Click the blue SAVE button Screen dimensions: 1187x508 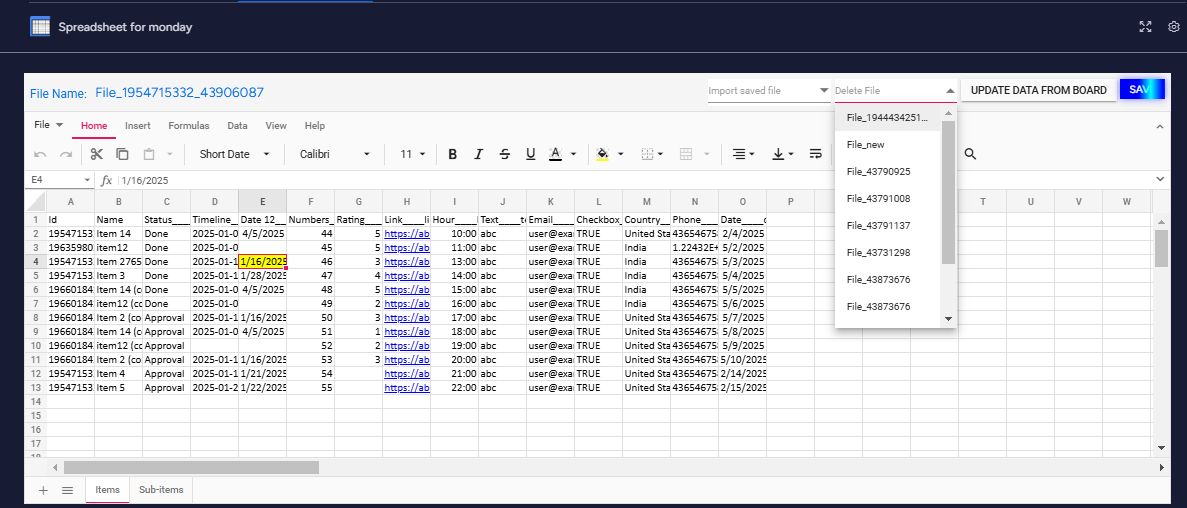pyautogui.click(x=1142, y=90)
